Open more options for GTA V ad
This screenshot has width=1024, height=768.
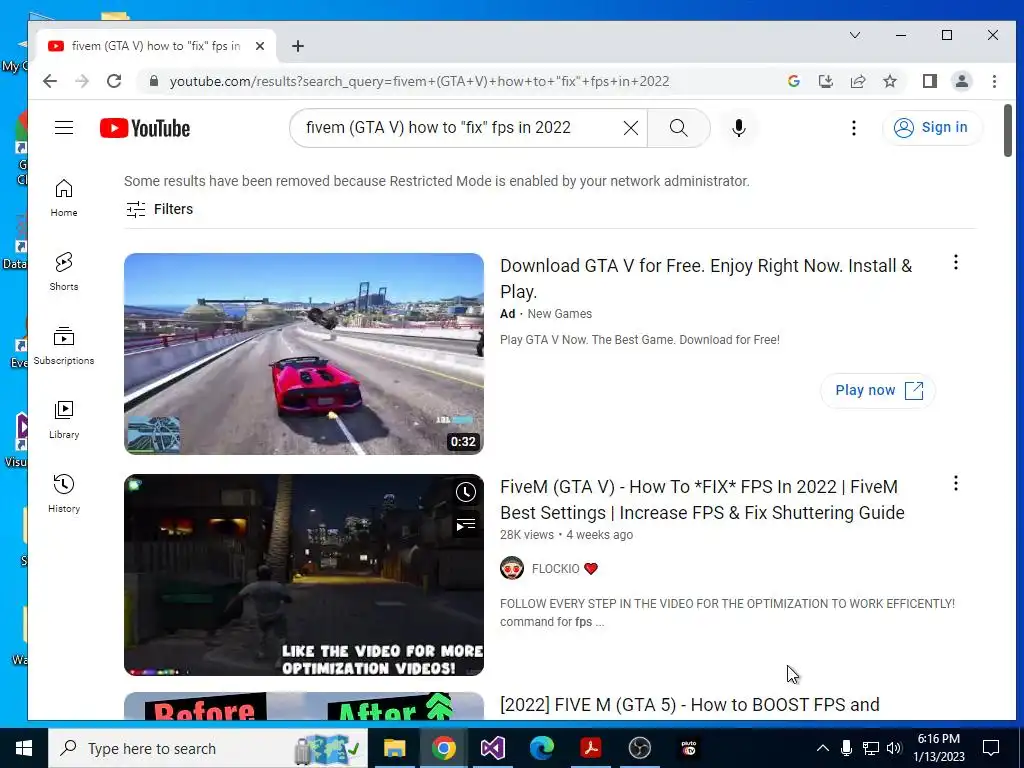point(955,263)
